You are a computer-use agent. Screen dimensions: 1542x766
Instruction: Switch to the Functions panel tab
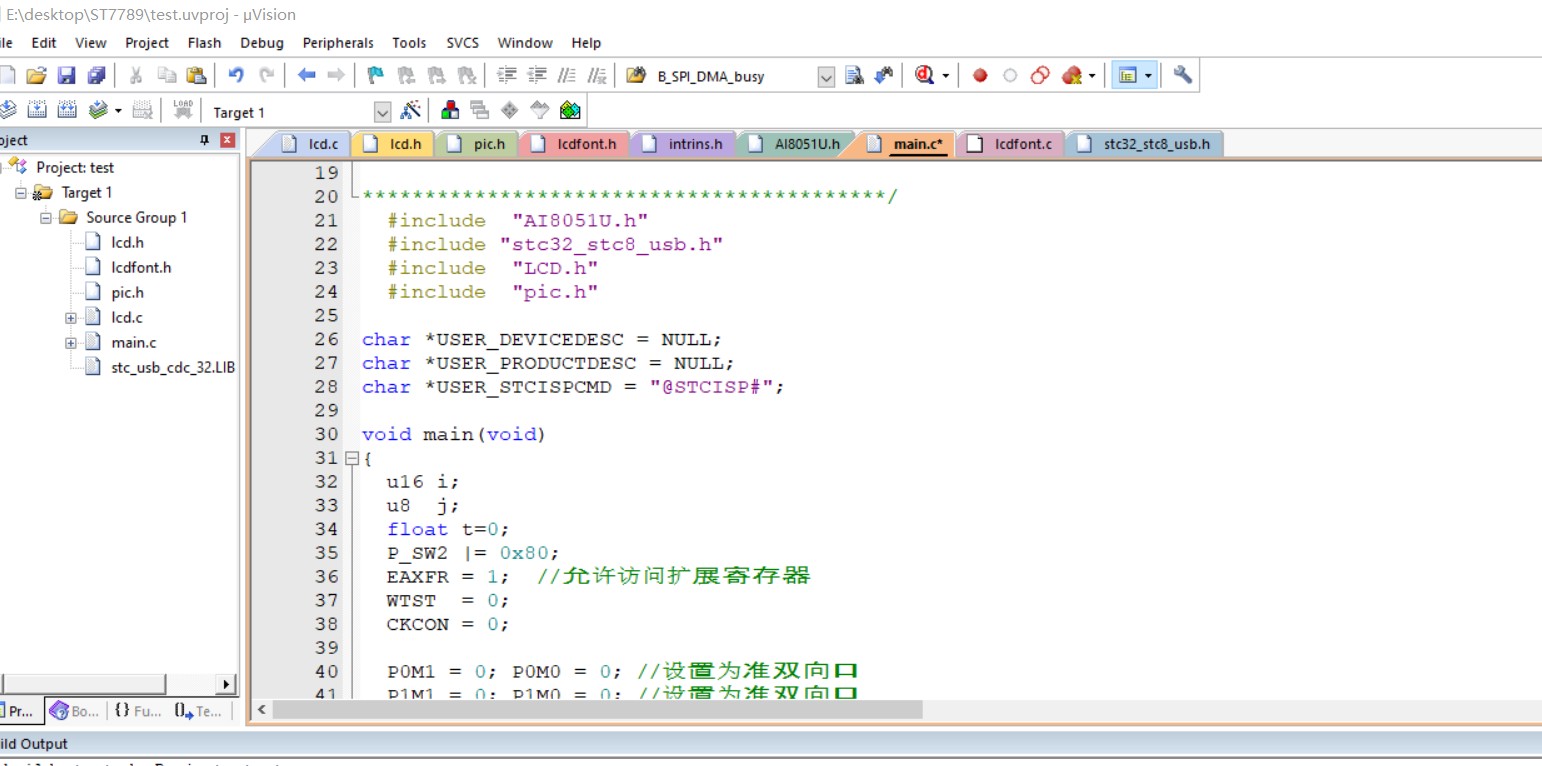136,711
